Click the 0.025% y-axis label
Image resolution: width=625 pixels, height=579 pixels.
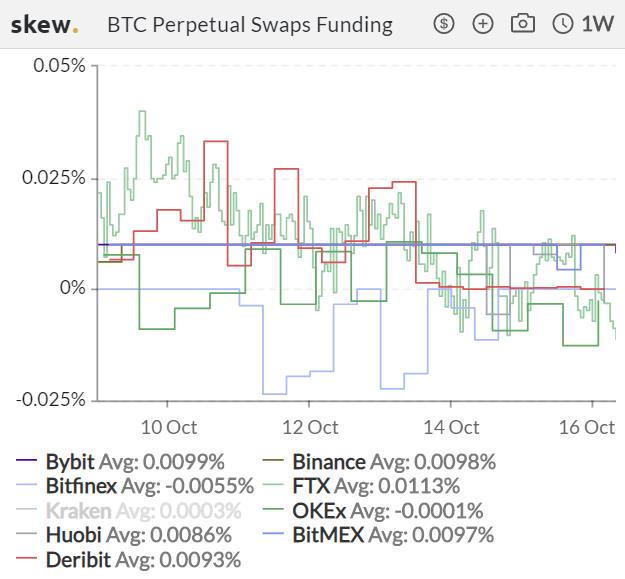pos(54,178)
